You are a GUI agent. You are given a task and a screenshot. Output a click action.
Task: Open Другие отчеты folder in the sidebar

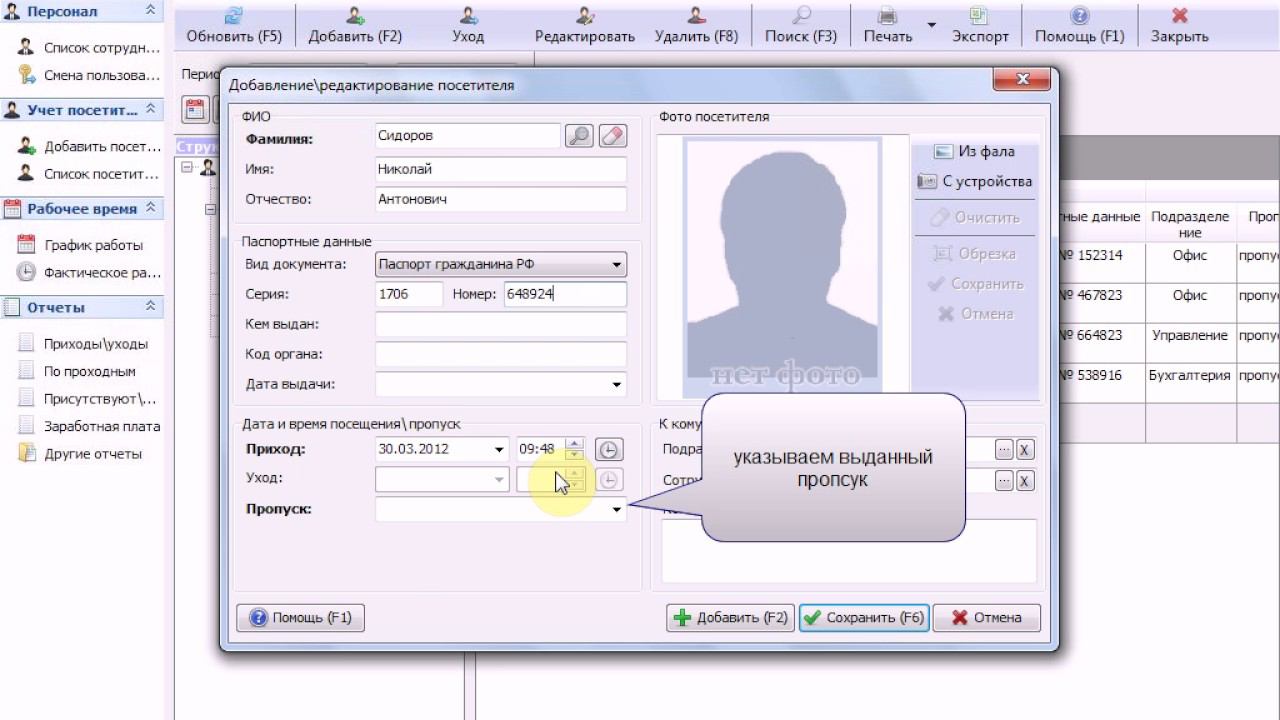[80, 454]
